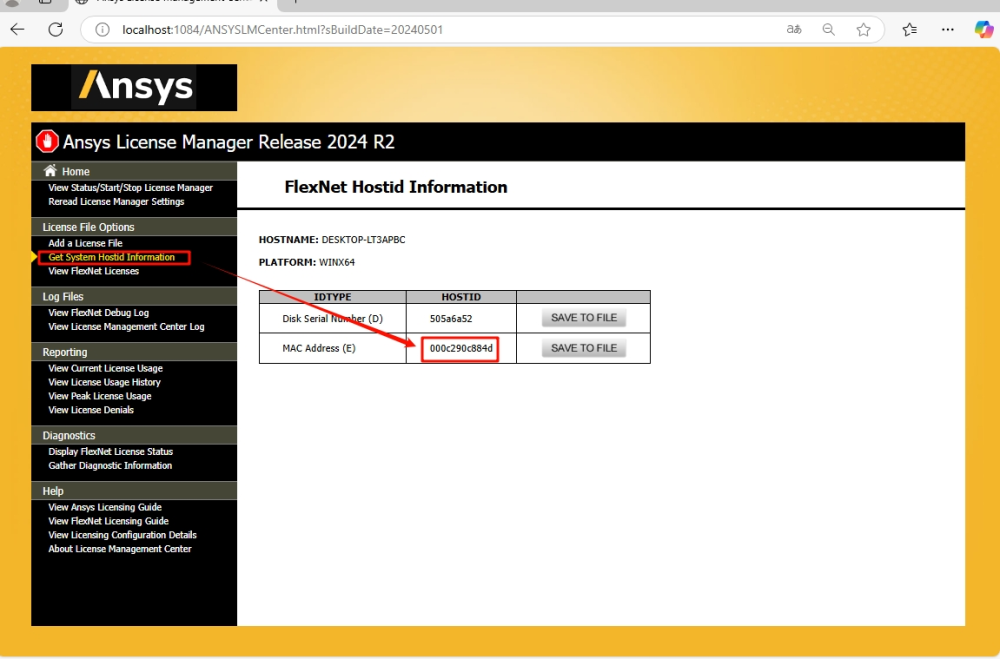Click the red stop status icon in header

[47, 141]
